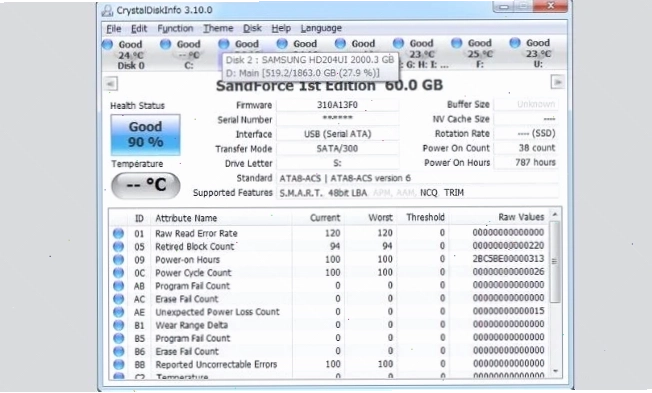
Task: Click status orb for Retired Block Count
Action: tap(119, 247)
